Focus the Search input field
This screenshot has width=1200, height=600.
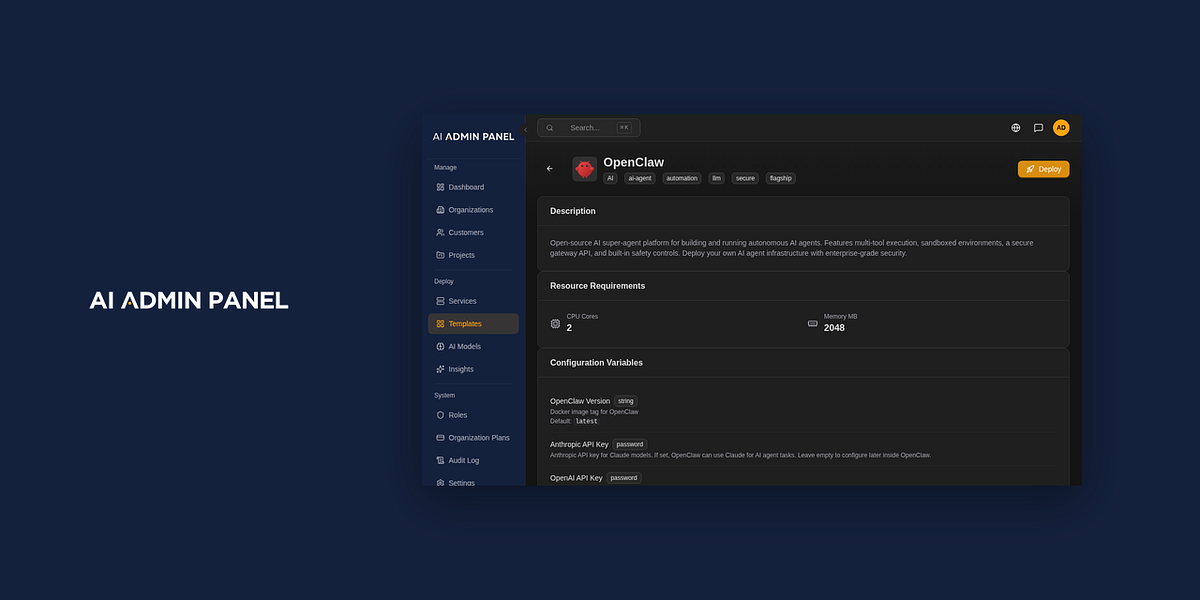pos(589,128)
